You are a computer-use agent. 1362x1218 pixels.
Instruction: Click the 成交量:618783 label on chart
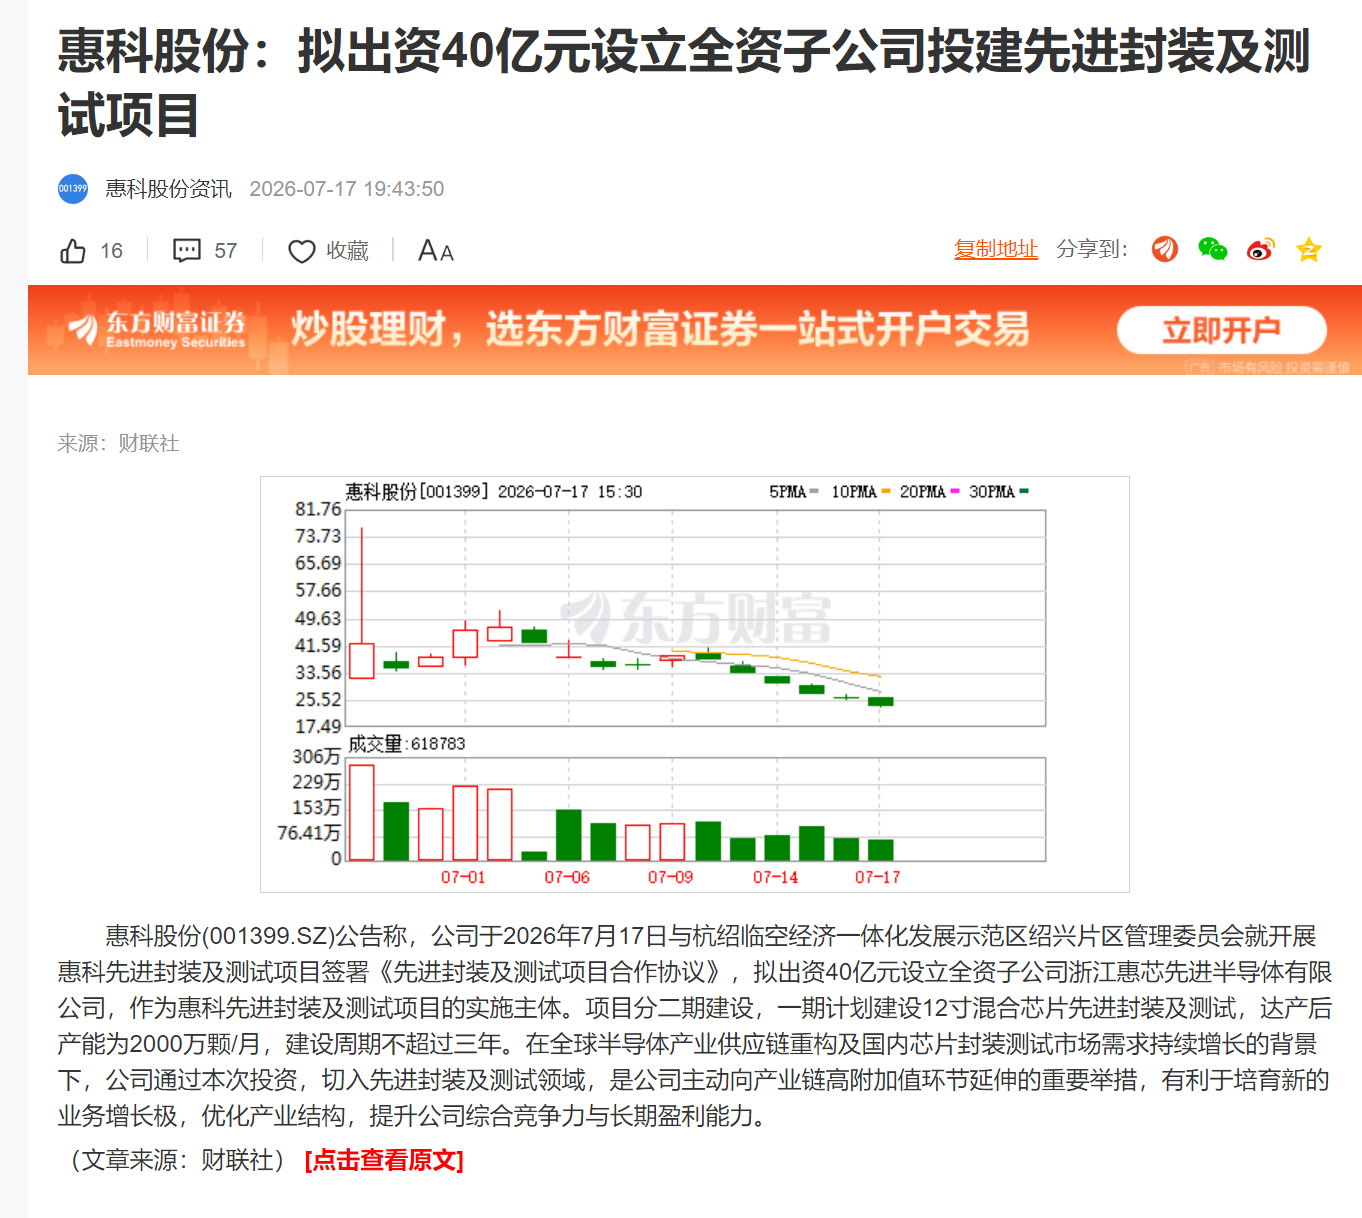click(406, 743)
